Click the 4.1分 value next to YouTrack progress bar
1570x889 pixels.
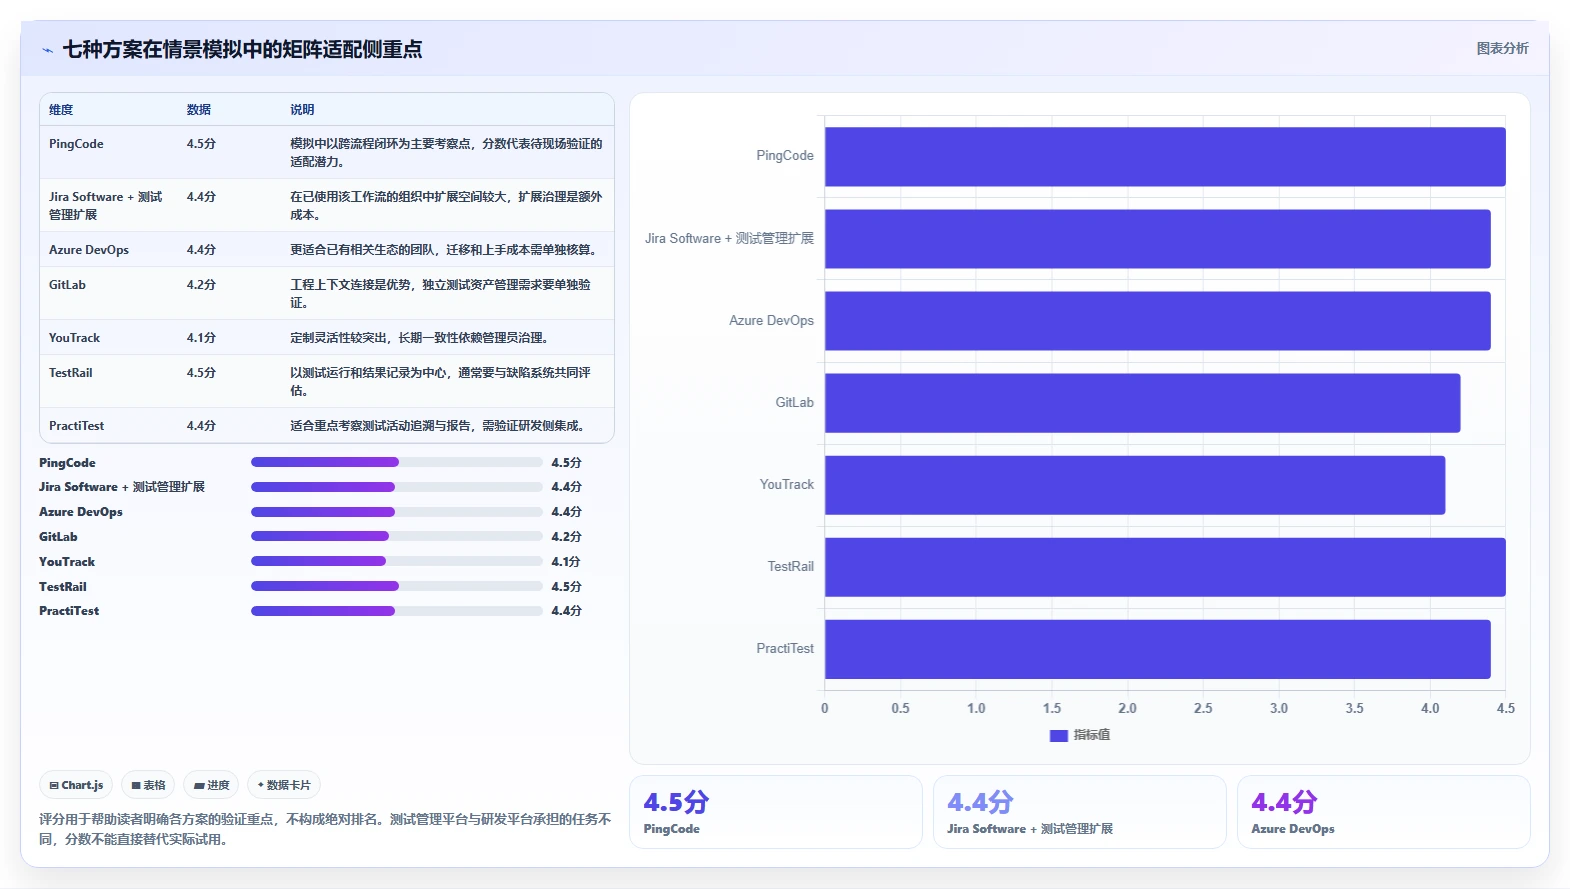566,562
